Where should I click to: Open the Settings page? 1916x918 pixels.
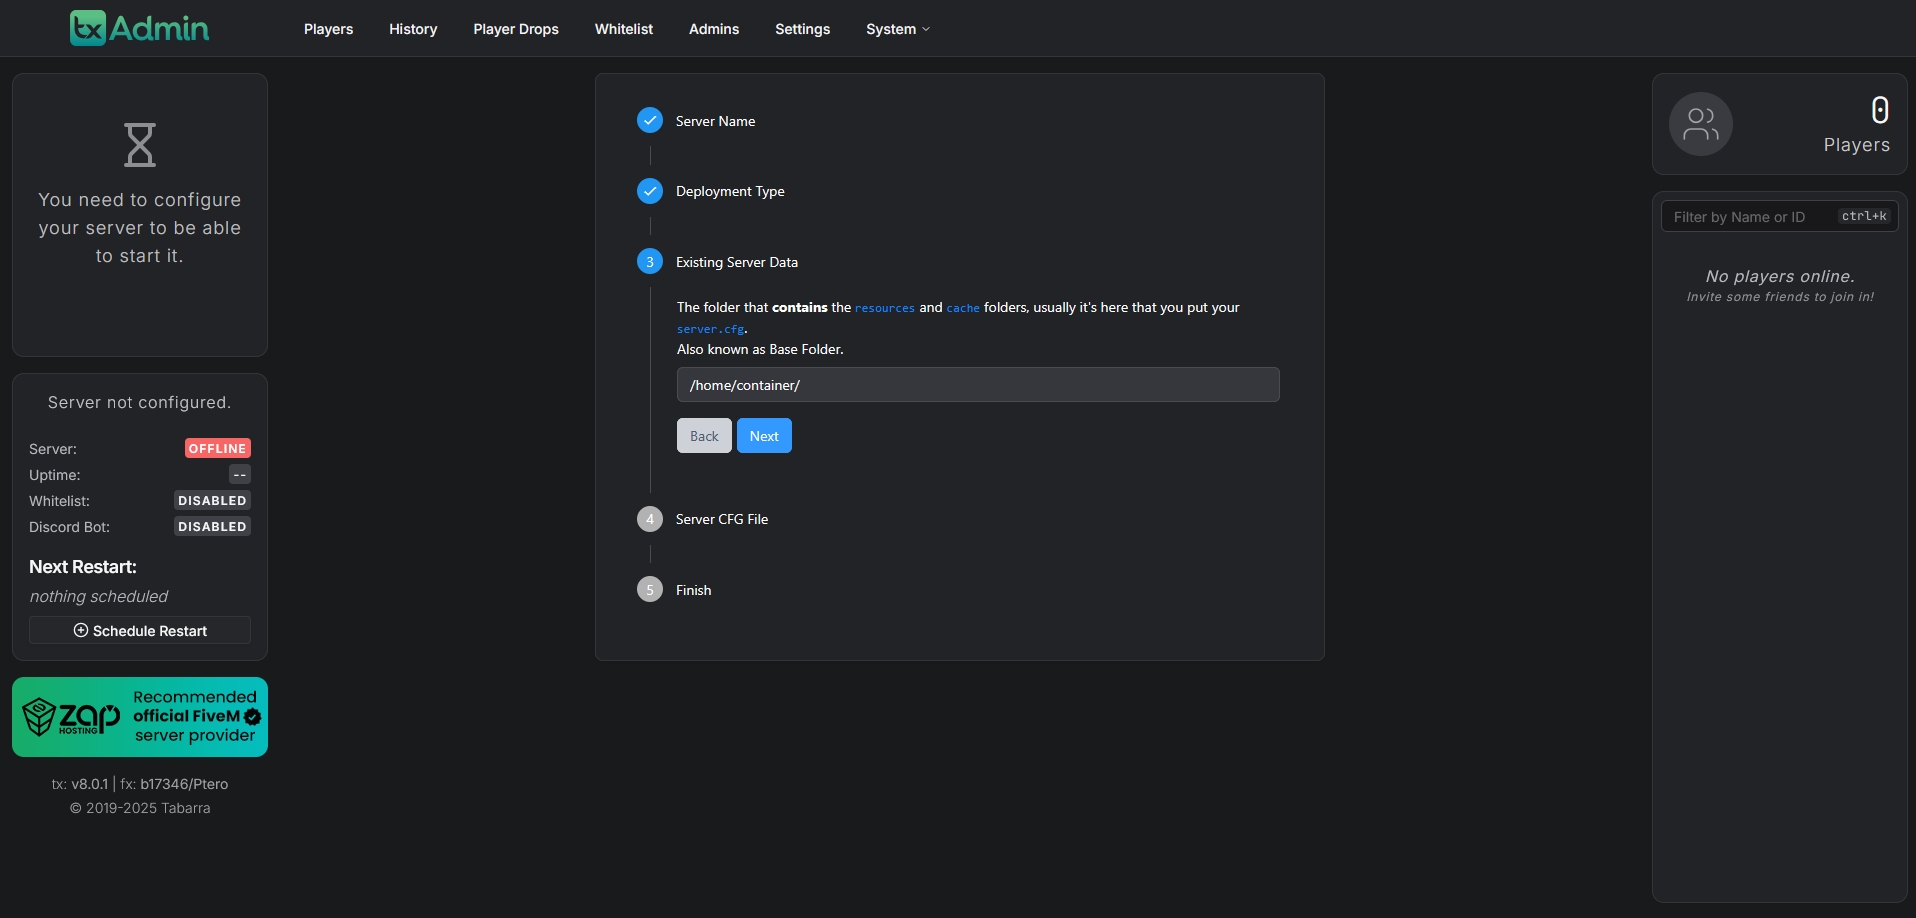coord(802,29)
